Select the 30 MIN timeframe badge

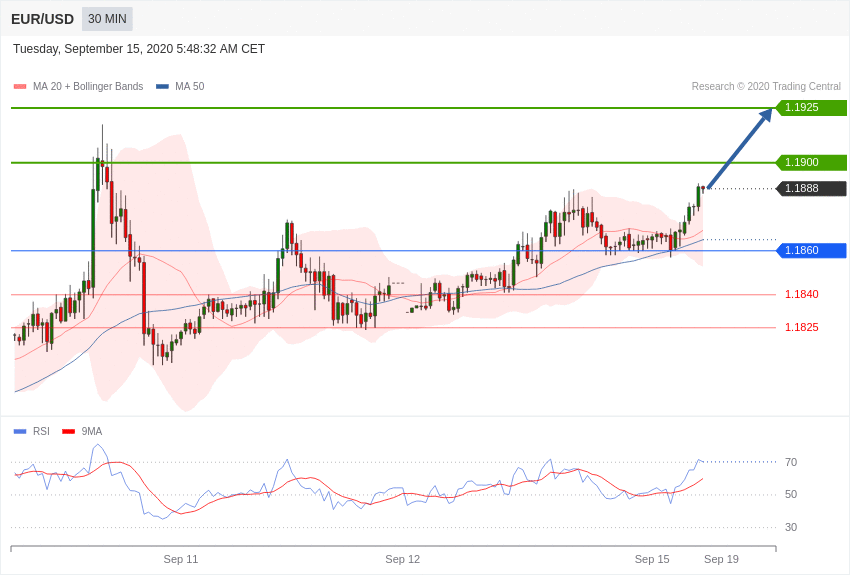[x=107, y=19]
